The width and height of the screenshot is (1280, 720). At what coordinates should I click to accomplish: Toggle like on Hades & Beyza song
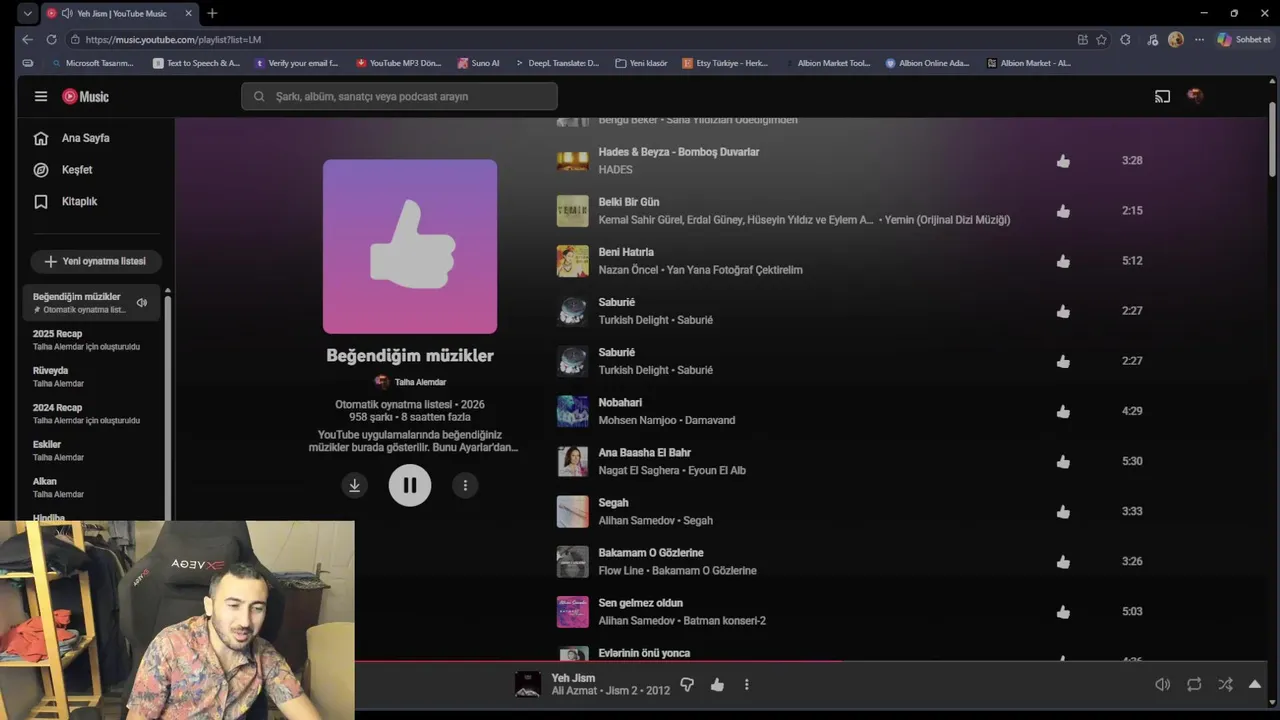[x=1063, y=161]
